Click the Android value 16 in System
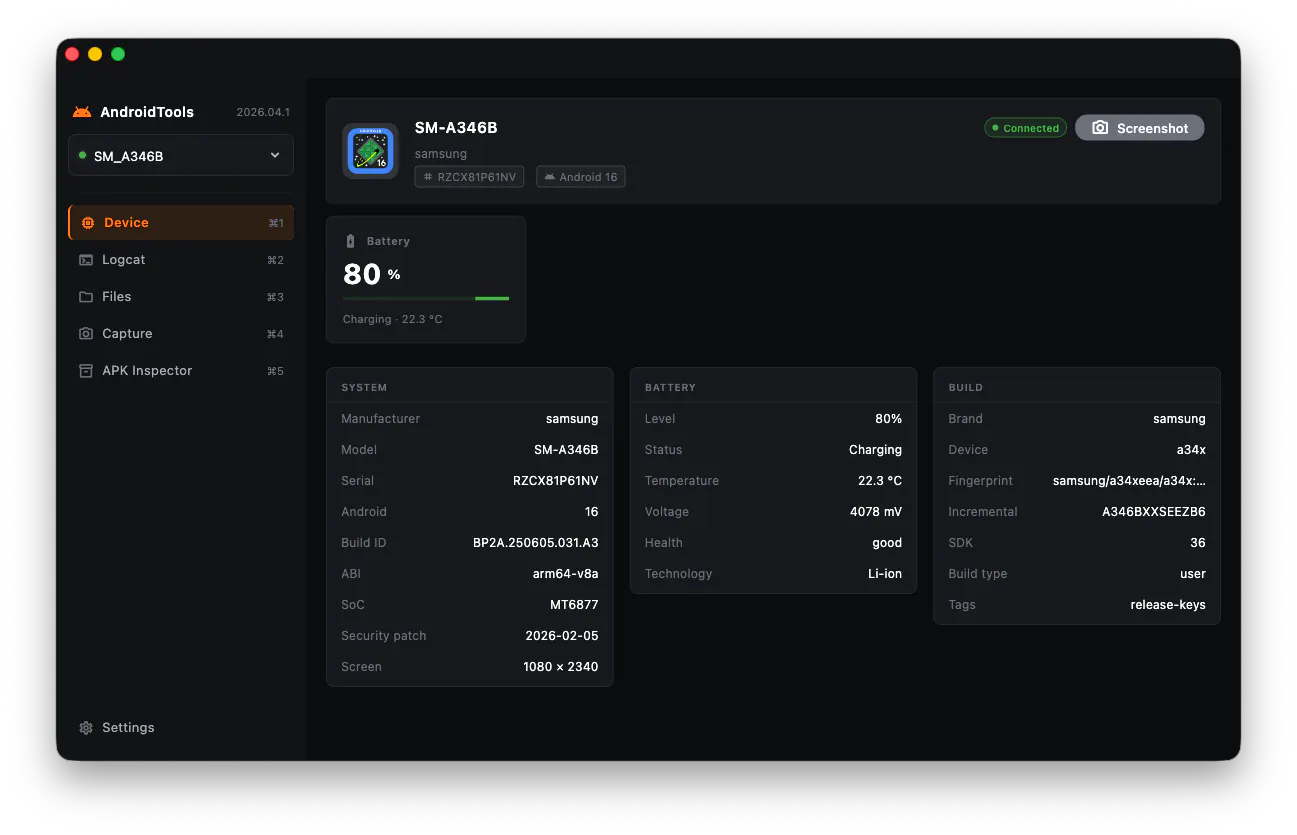The width and height of the screenshot is (1297, 835). pyautogui.click(x=592, y=512)
